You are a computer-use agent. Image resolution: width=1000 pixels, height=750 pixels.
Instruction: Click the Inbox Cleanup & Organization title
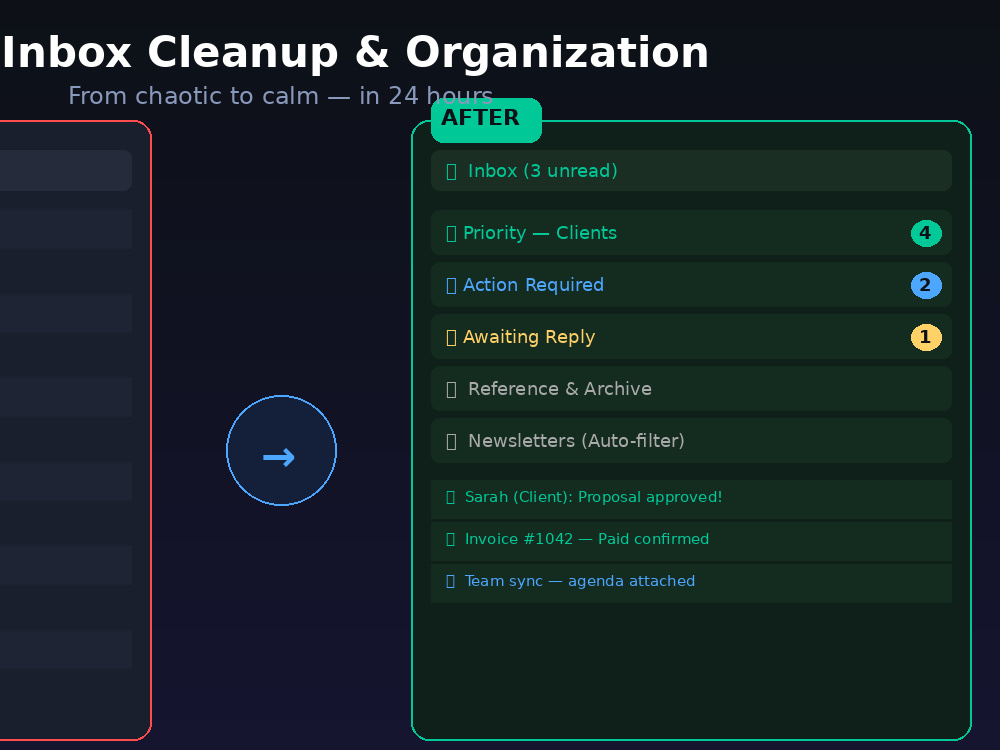pyautogui.click(x=355, y=53)
